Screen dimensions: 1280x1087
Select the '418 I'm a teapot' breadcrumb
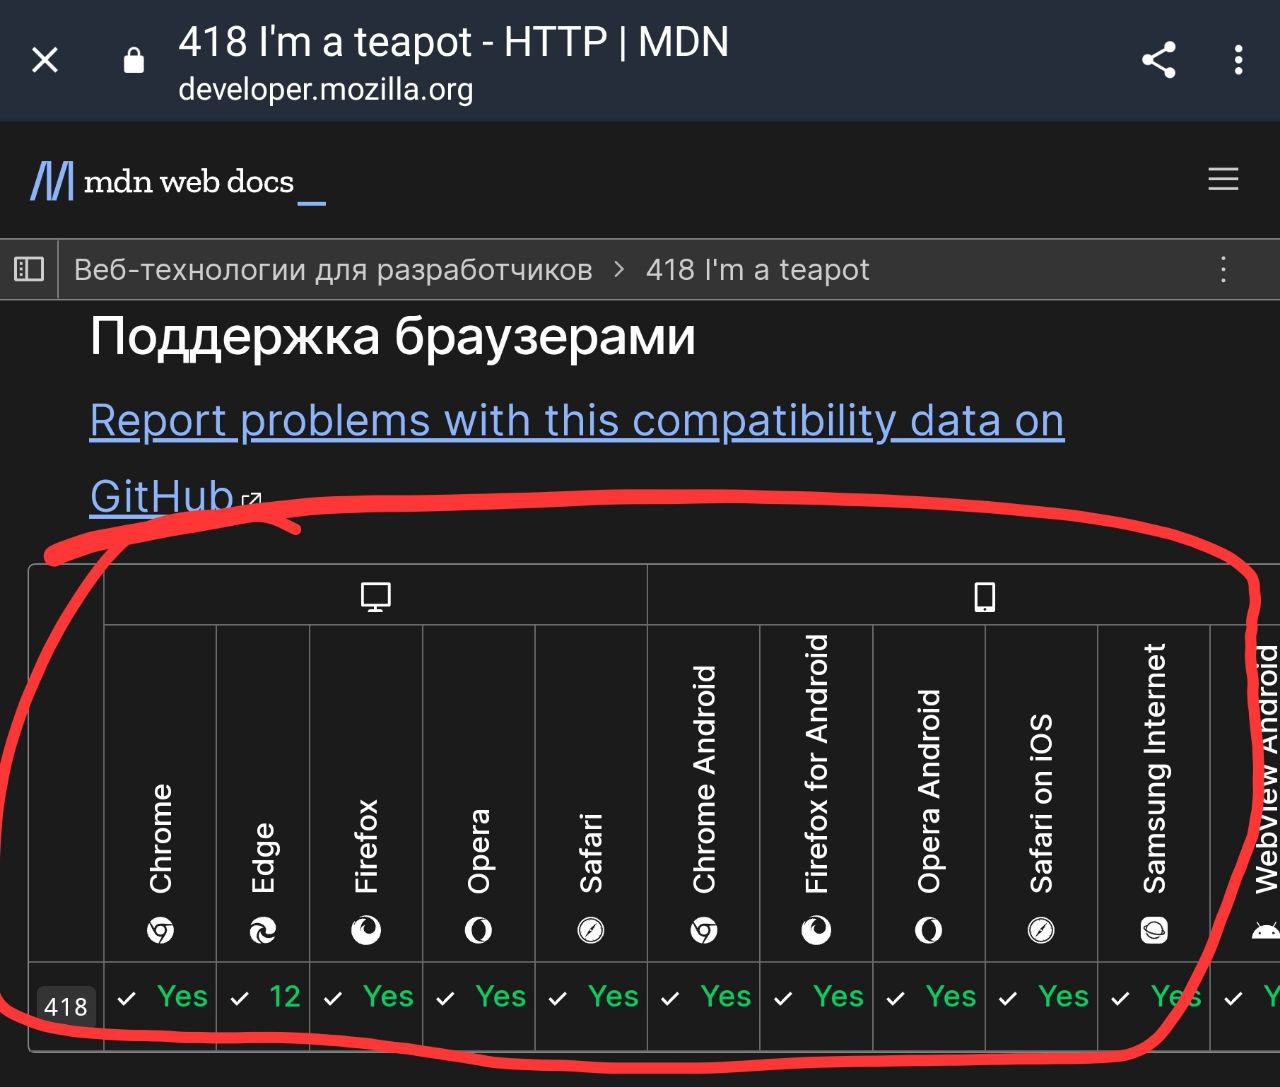[x=757, y=270]
